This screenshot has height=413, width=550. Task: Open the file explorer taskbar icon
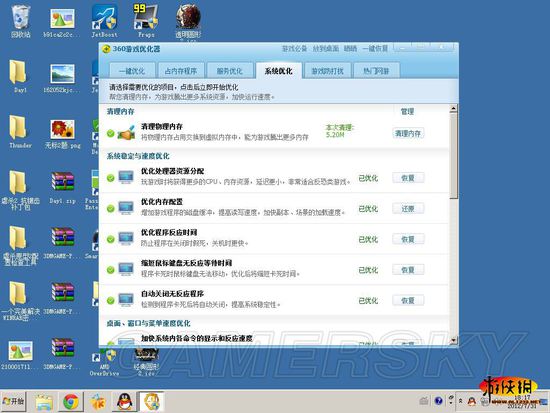[44, 402]
